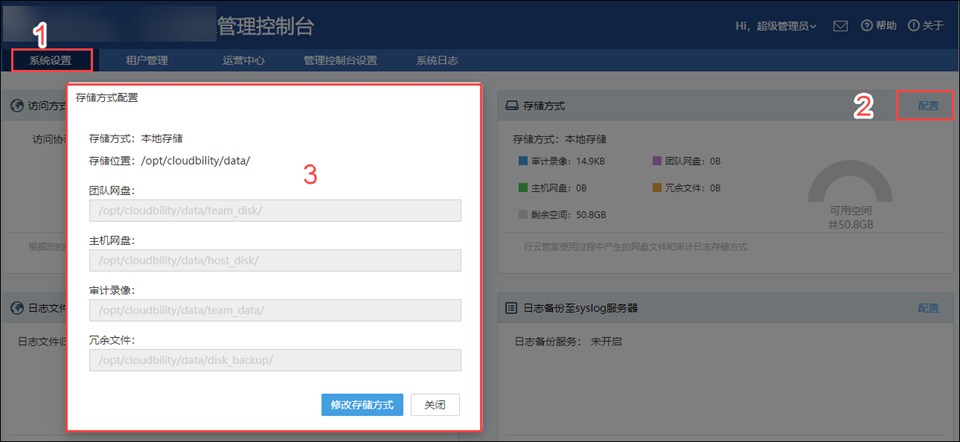
Task: Click the 关闭 button in dialog
Action: pyautogui.click(x=435, y=405)
